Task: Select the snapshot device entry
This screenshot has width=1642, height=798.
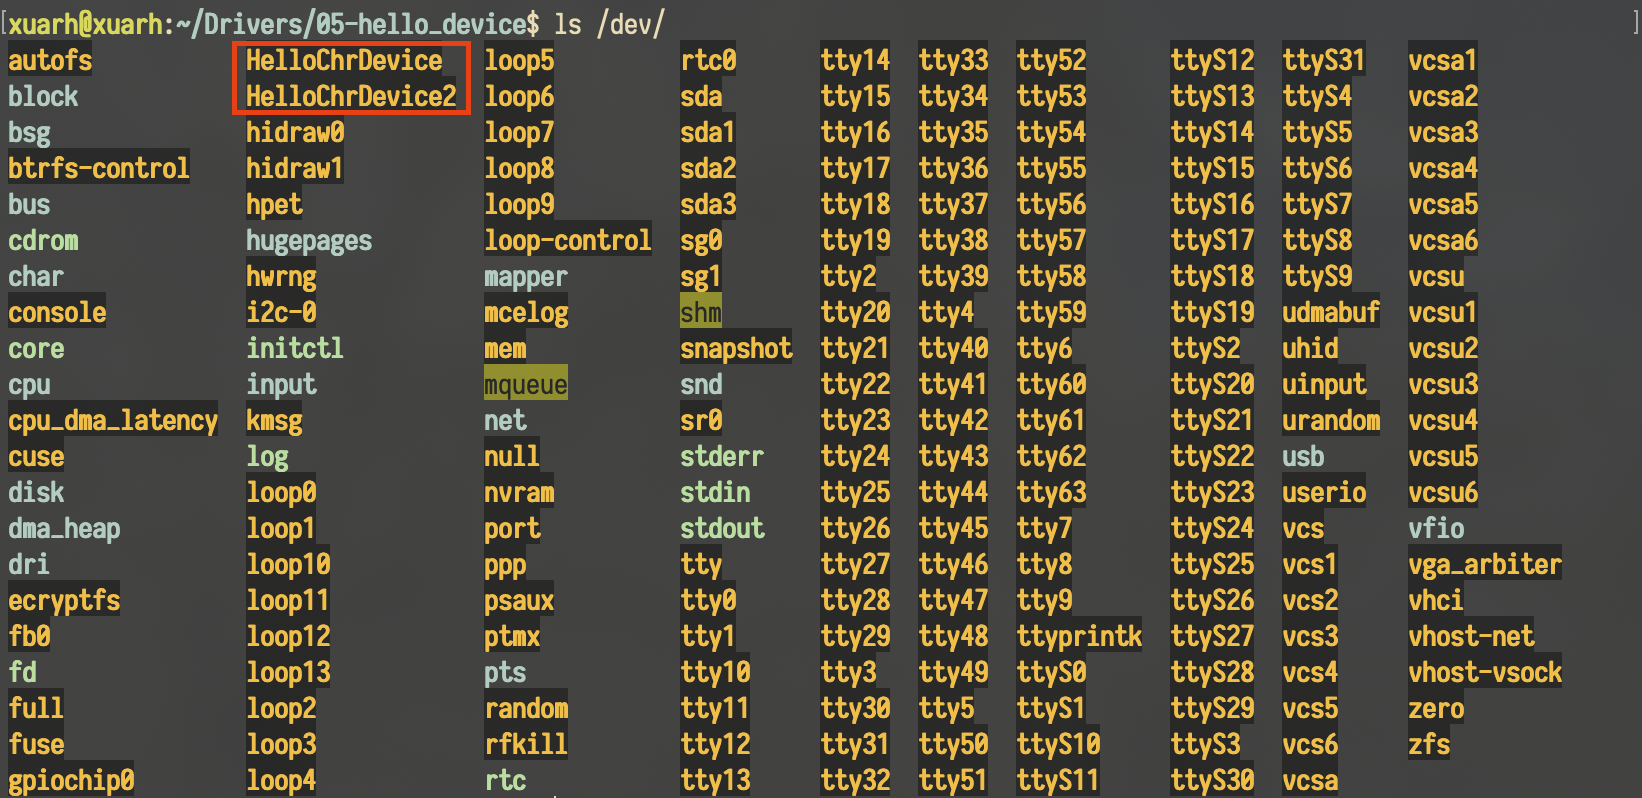Action: point(735,349)
